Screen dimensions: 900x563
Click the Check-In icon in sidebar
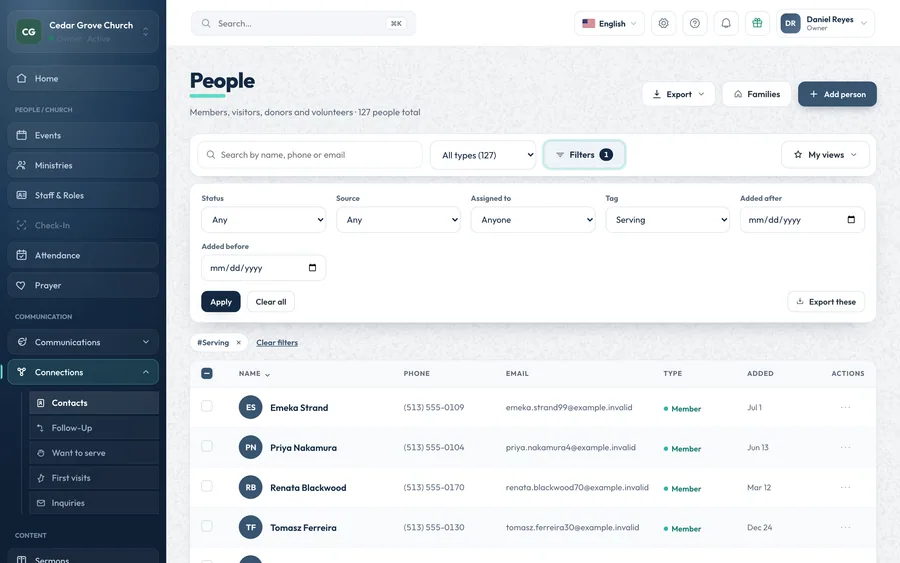(22, 225)
